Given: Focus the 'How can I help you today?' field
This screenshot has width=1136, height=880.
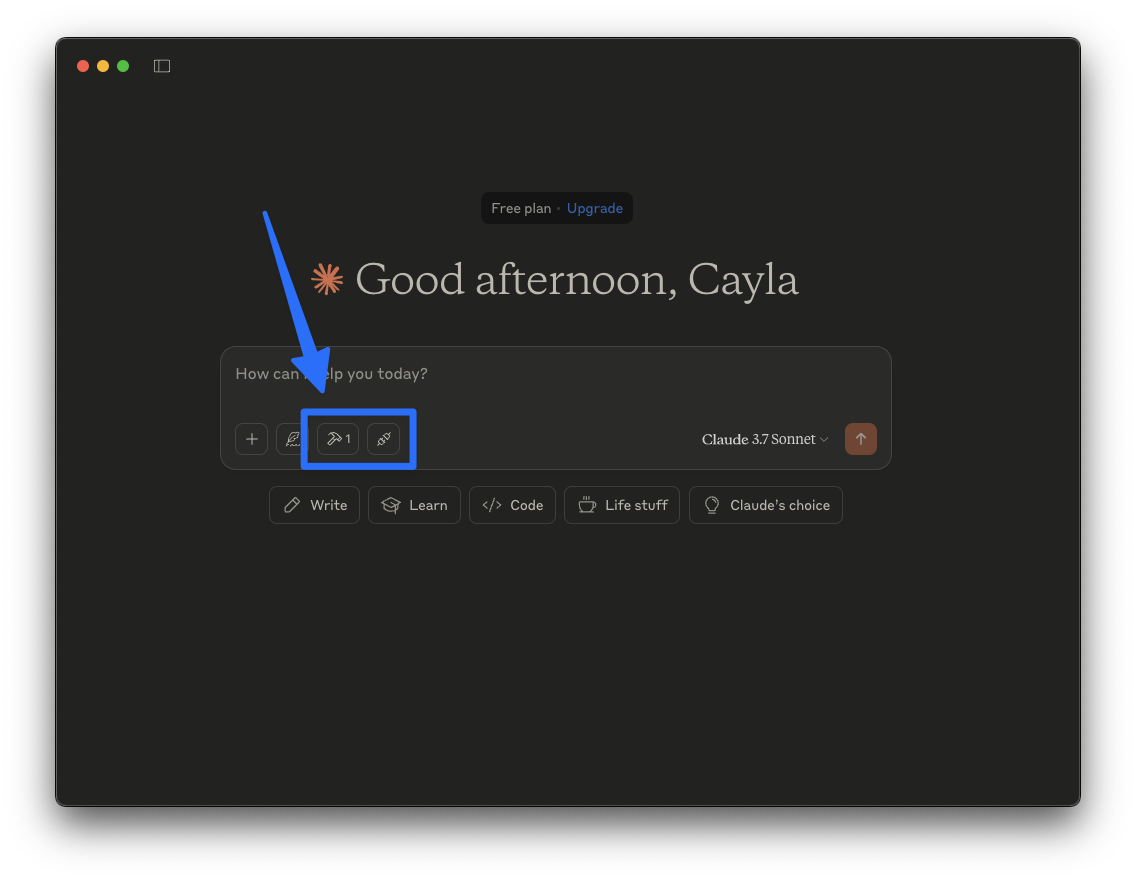Looking at the screenshot, I should click(556, 374).
